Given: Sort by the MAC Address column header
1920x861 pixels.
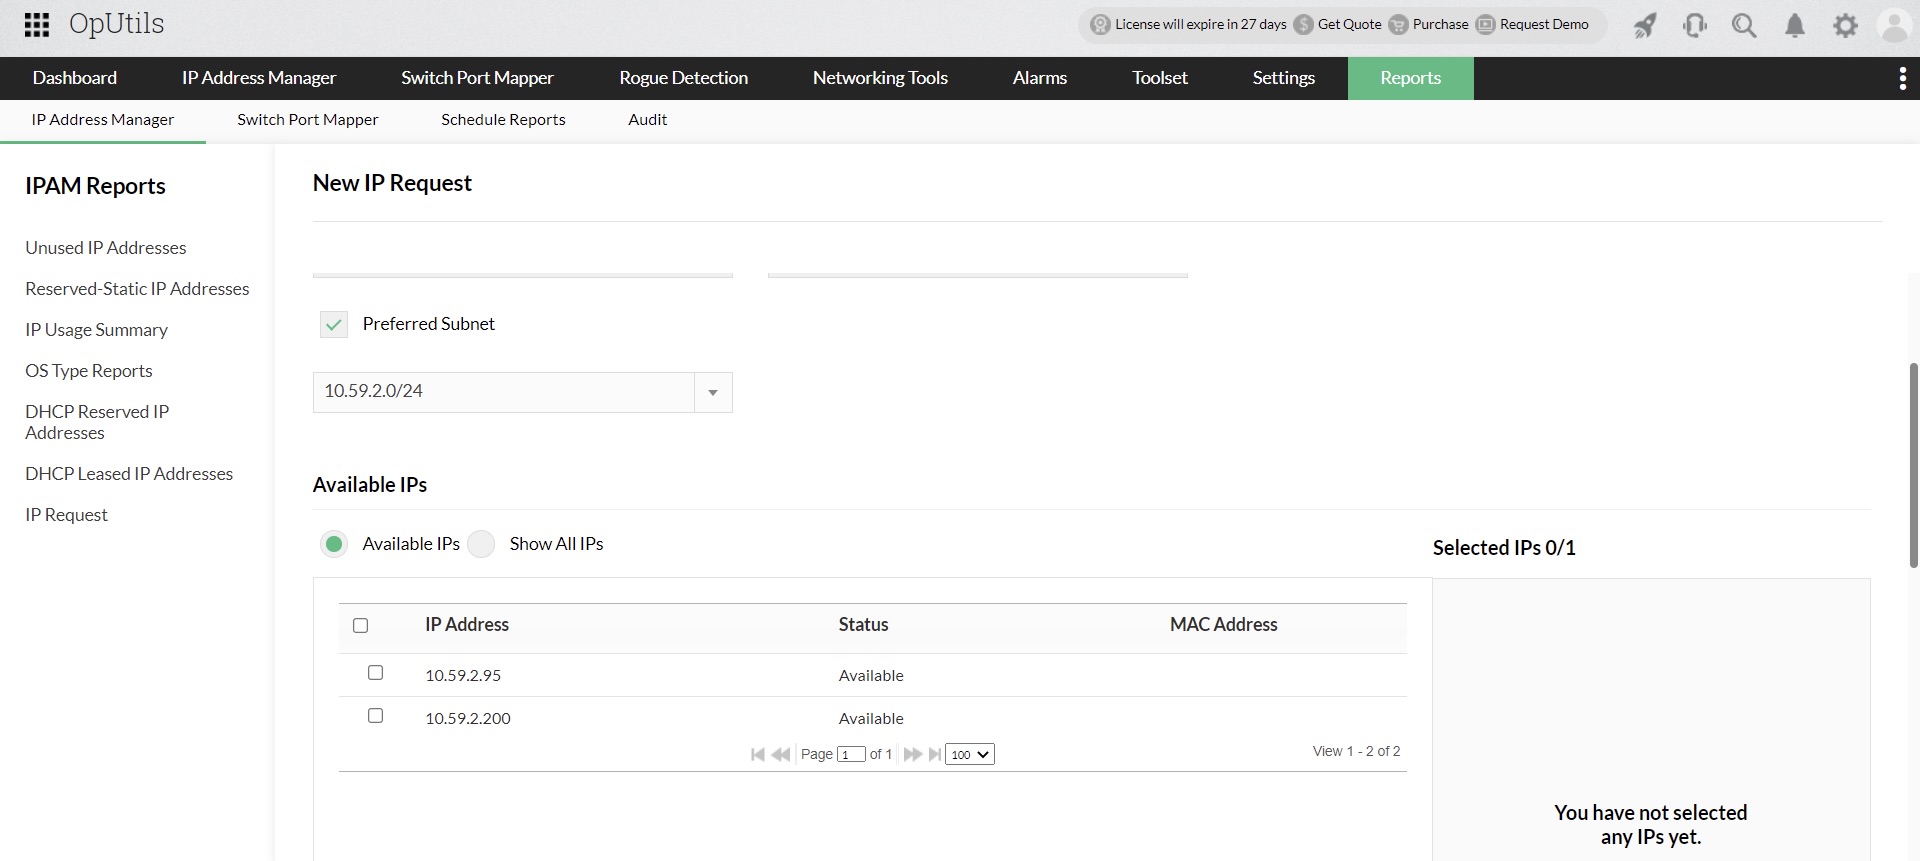Looking at the screenshot, I should (1224, 625).
